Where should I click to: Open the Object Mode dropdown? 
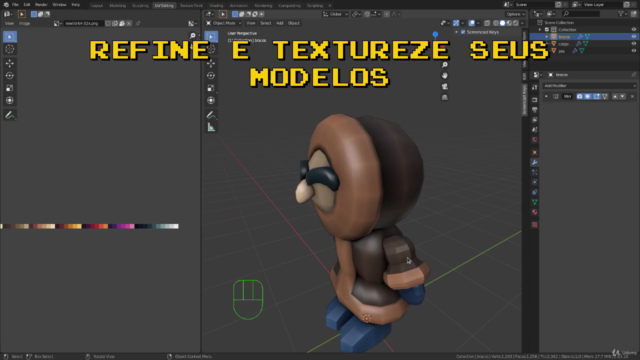[x=224, y=23]
